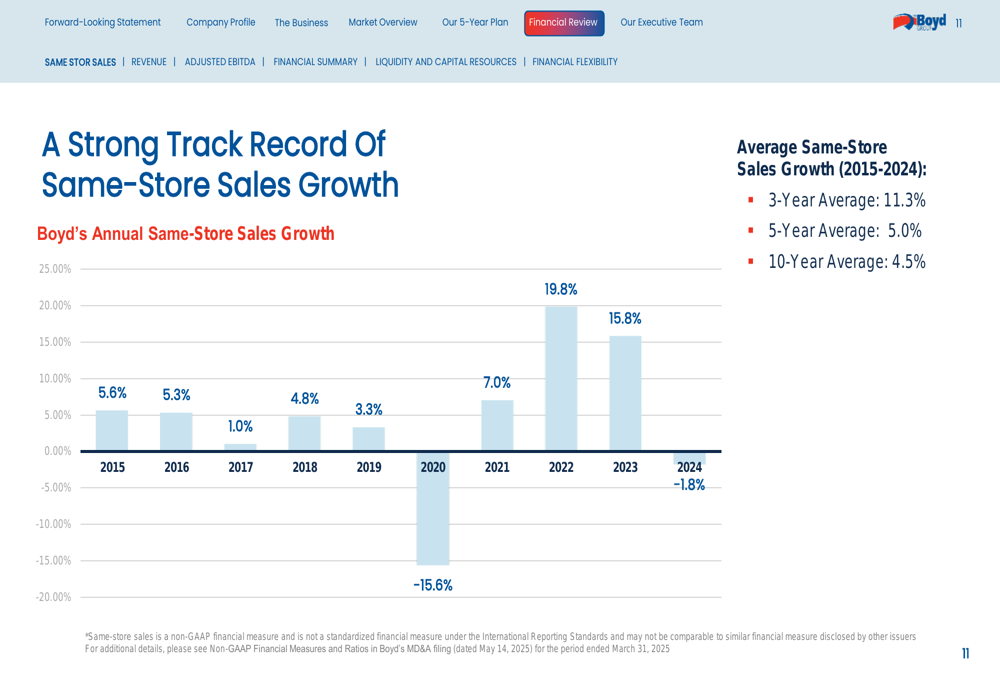Click the '-1.8%' data label
Screen dimensions: 1000x685
689,485
